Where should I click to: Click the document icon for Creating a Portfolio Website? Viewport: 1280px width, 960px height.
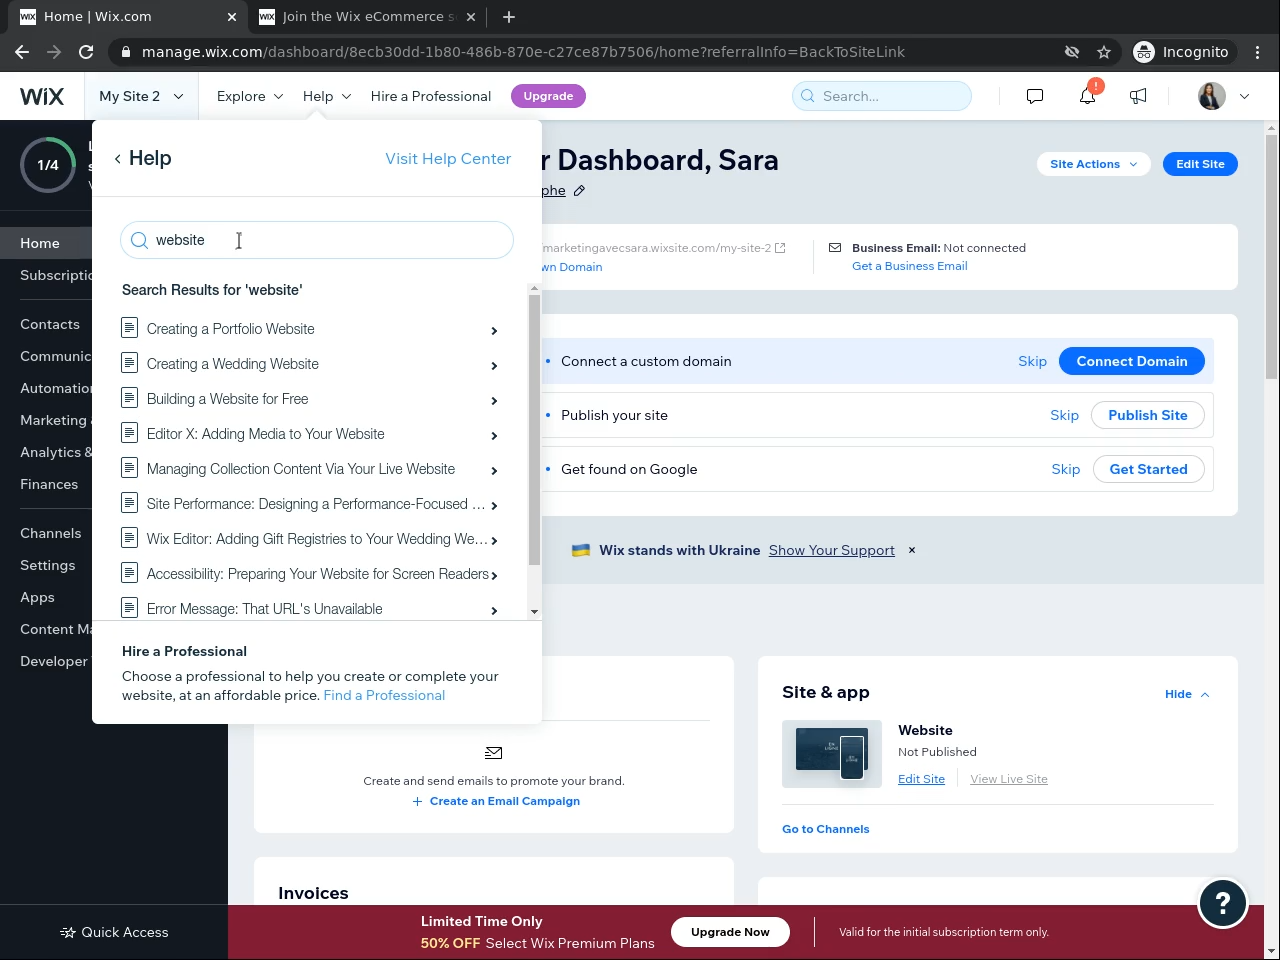pos(129,328)
